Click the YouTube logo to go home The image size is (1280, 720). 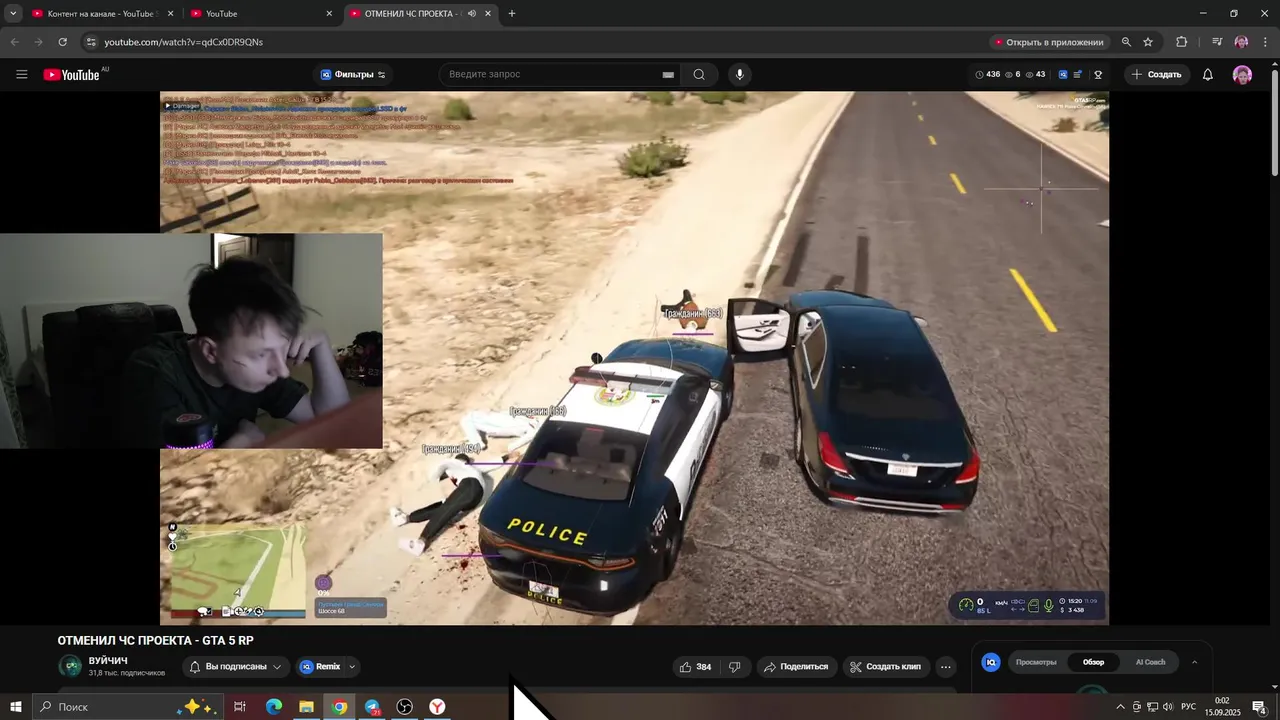(x=72, y=74)
